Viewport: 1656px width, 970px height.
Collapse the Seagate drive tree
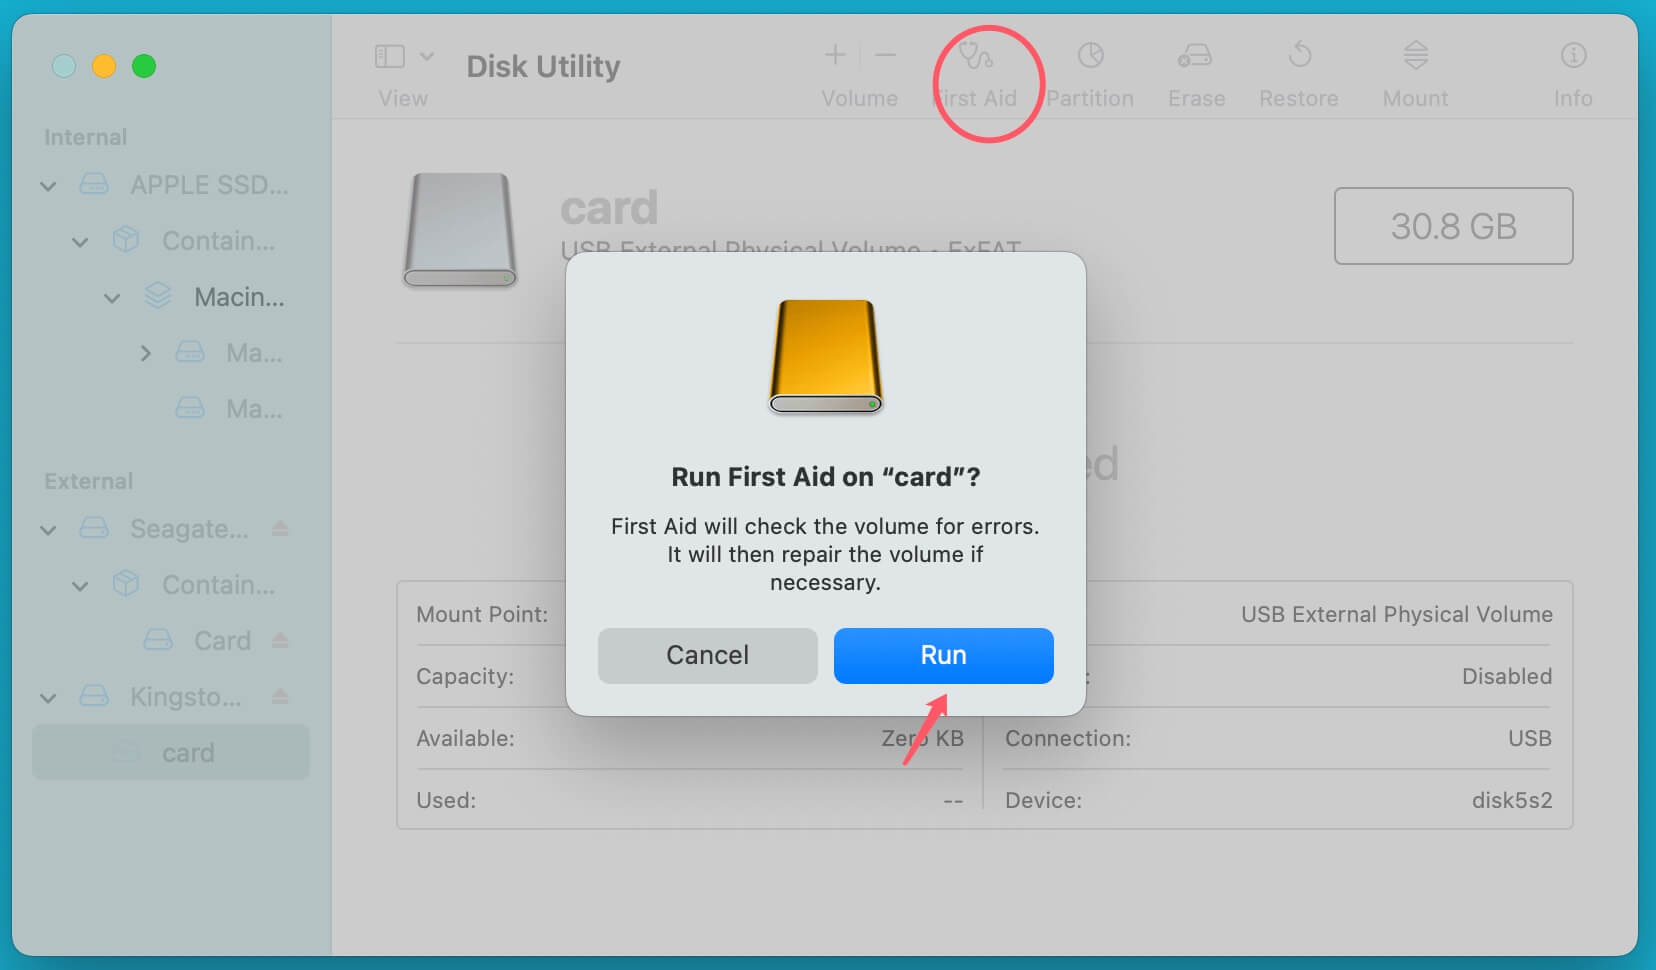click(x=47, y=529)
